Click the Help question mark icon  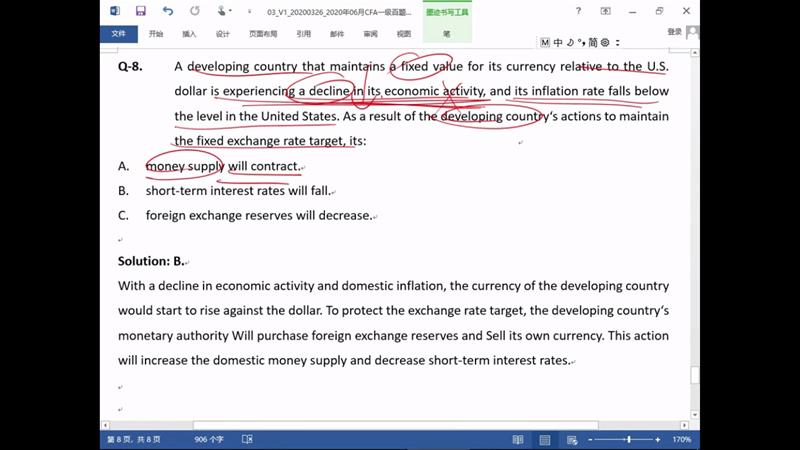[578, 11]
